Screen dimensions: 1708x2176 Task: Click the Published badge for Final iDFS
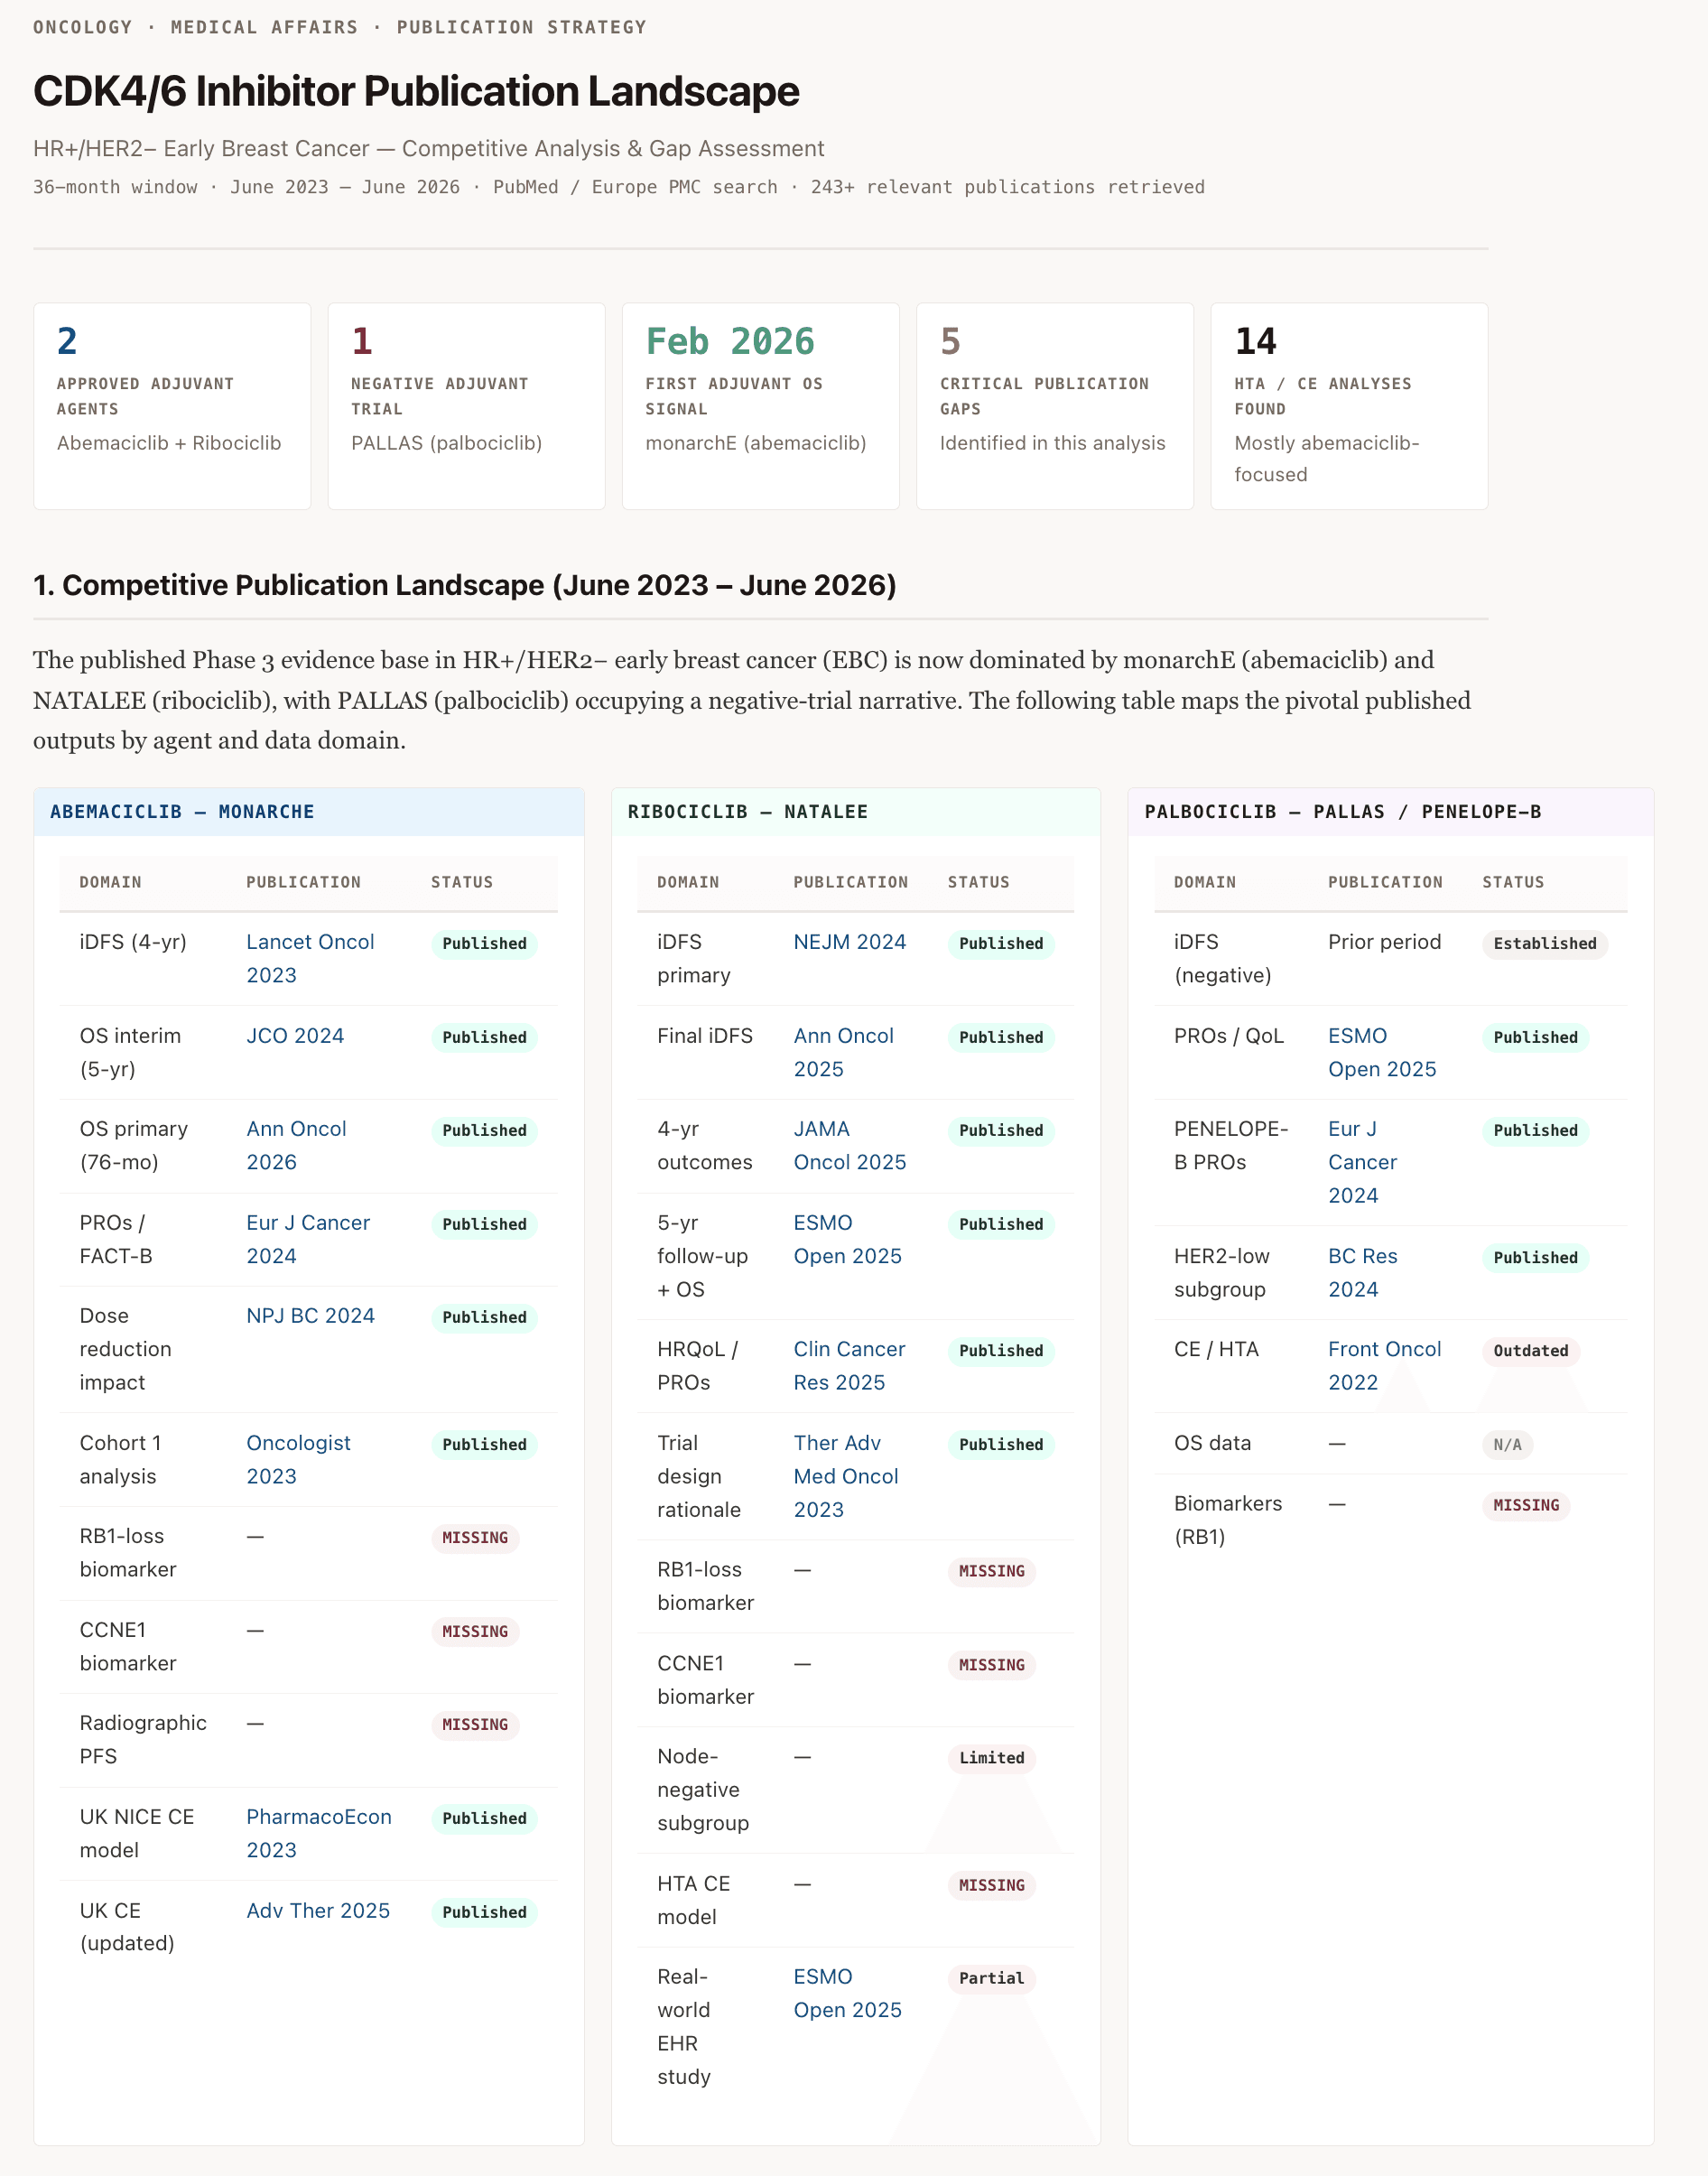[x=1001, y=1038]
